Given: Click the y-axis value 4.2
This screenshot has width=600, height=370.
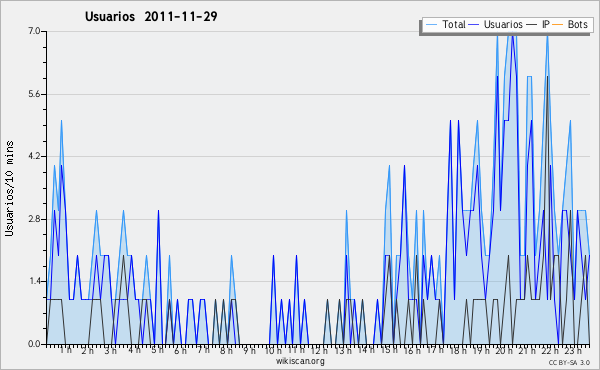Looking at the screenshot, I should click(x=34, y=156).
